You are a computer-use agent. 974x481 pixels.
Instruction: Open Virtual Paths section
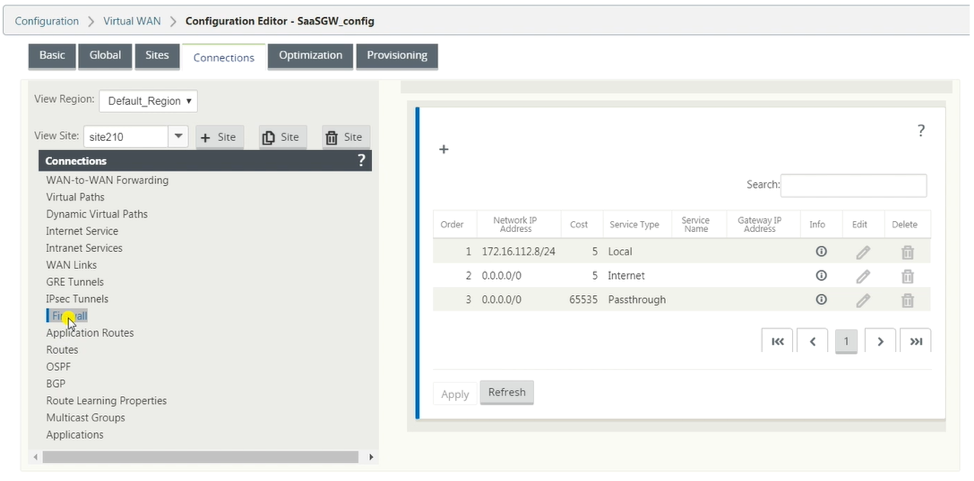(75, 197)
